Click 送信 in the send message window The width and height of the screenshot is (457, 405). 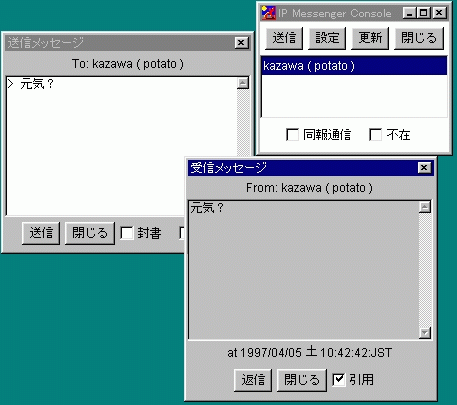click(x=41, y=233)
